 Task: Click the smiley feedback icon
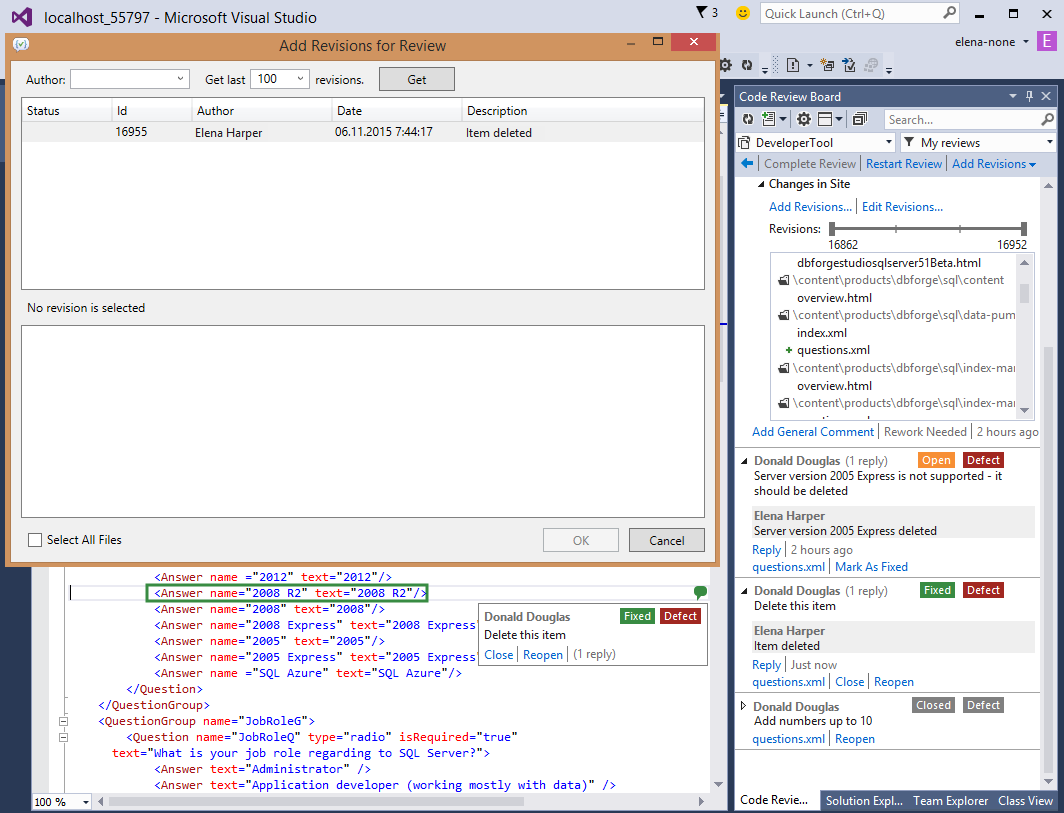742,13
